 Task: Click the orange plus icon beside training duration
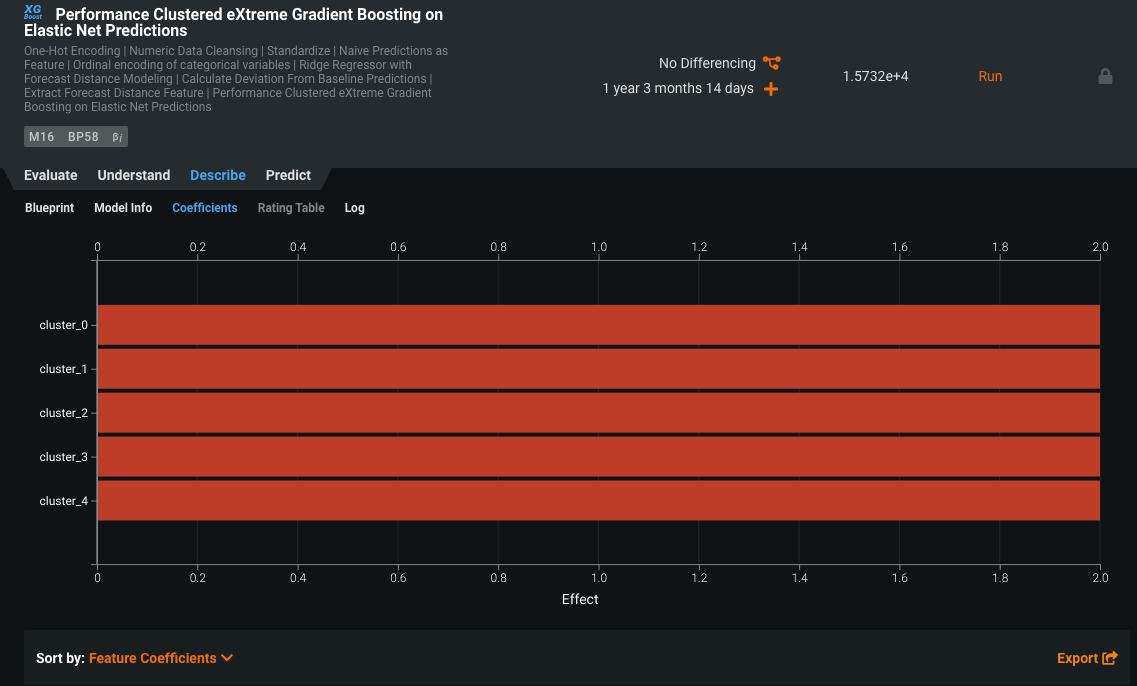pos(771,89)
